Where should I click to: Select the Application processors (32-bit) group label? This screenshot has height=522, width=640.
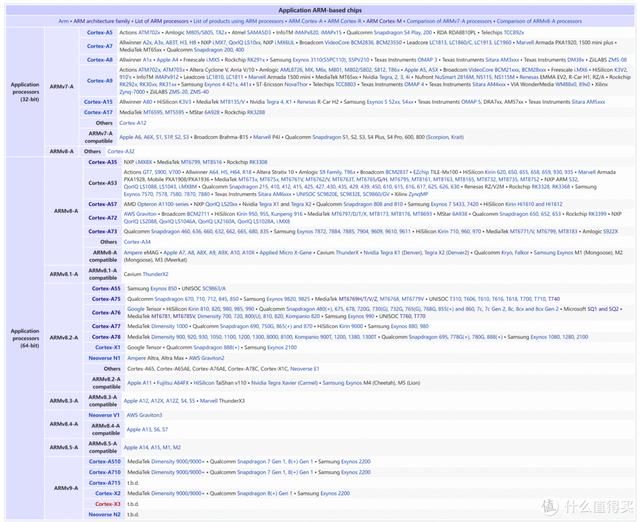click(x=25, y=91)
